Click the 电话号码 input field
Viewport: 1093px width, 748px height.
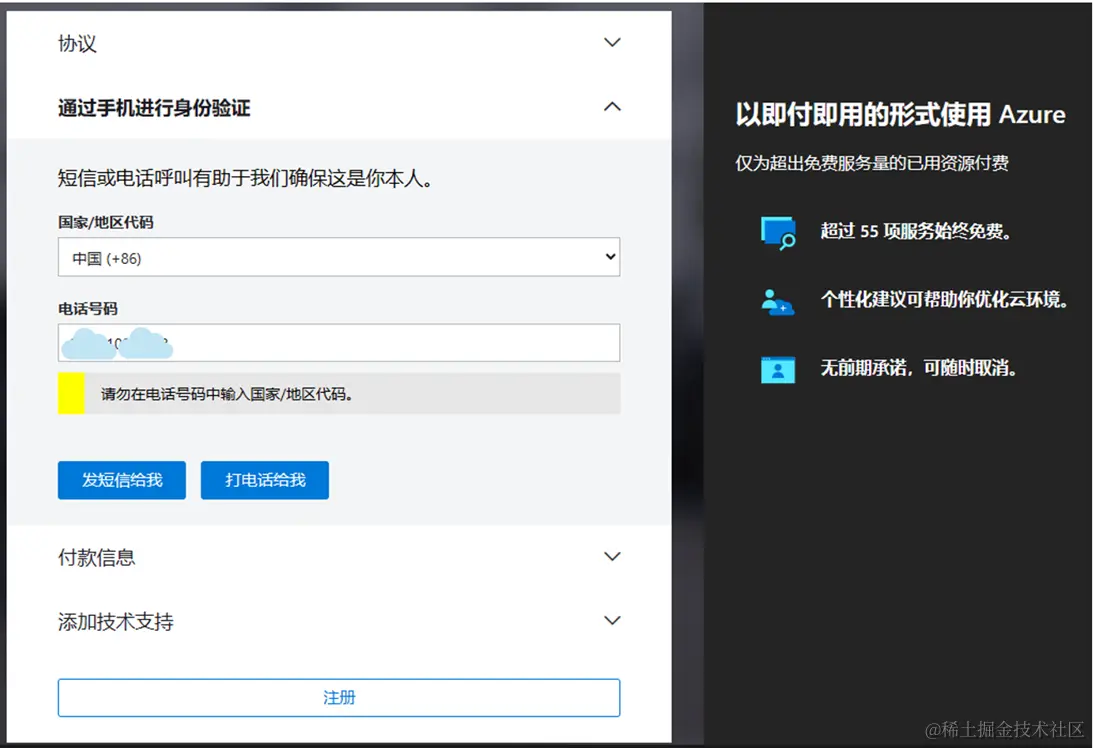tap(339, 342)
